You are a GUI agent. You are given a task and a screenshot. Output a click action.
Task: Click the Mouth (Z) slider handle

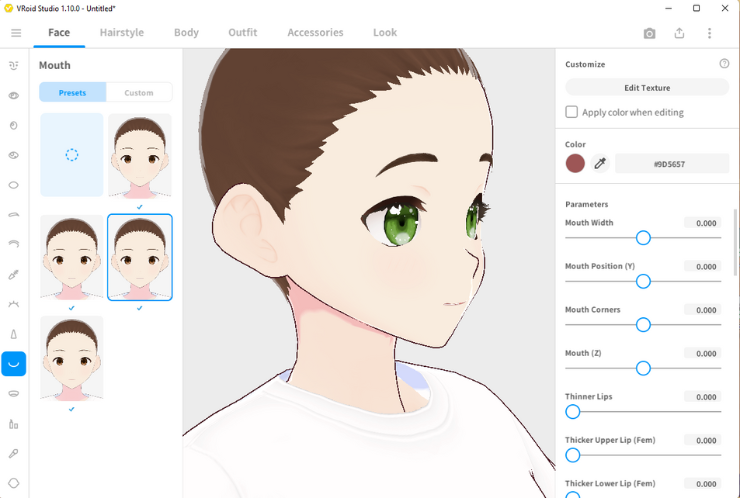click(x=643, y=368)
